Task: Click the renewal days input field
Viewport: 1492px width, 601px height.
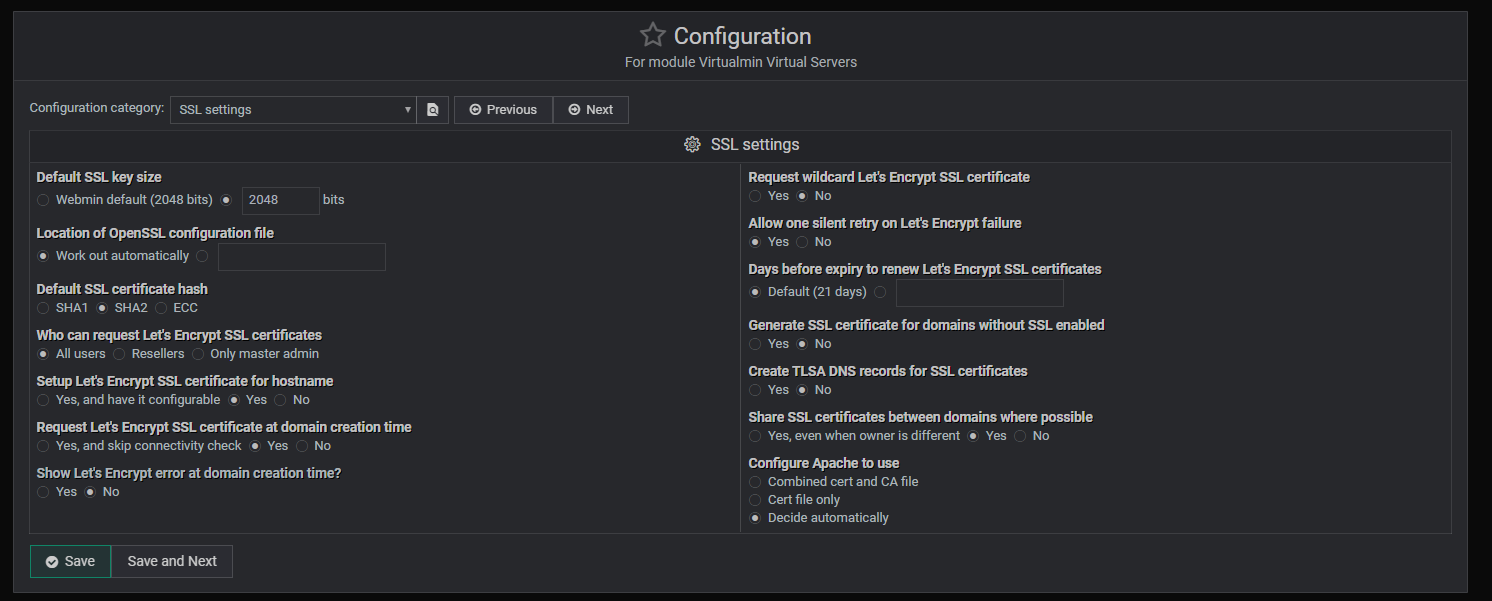Action: click(x=980, y=293)
